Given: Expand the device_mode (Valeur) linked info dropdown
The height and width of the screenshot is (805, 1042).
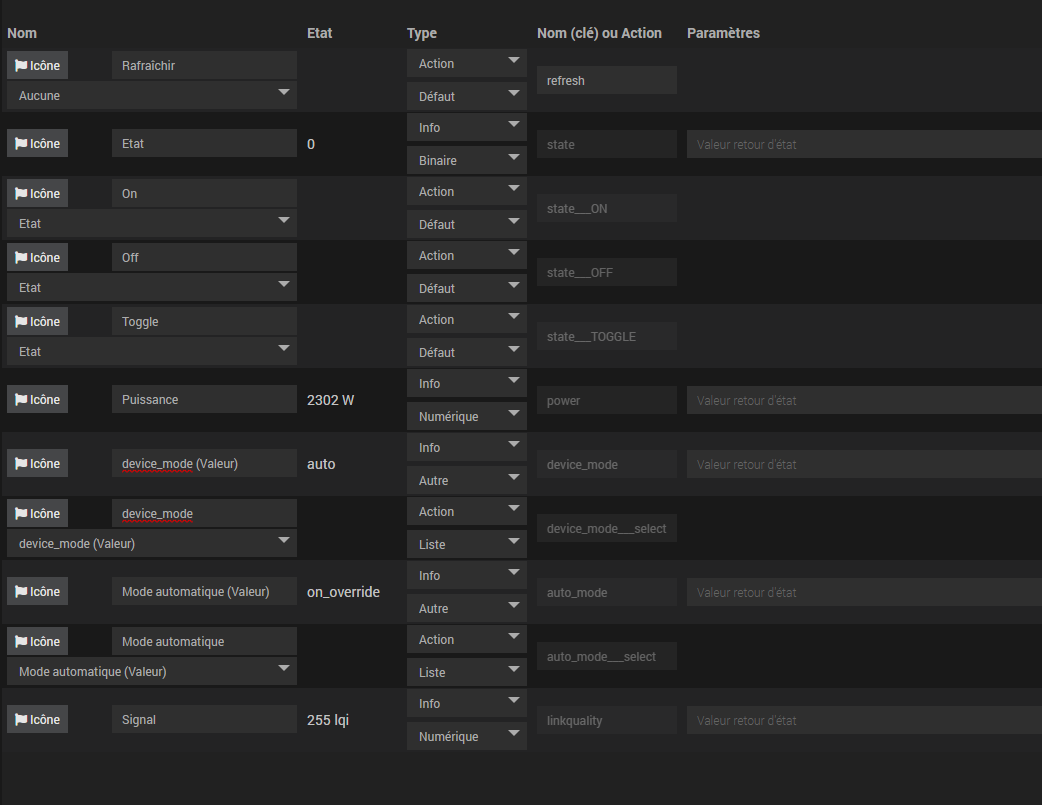Looking at the screenshot, I should click(x=151, y=544).
